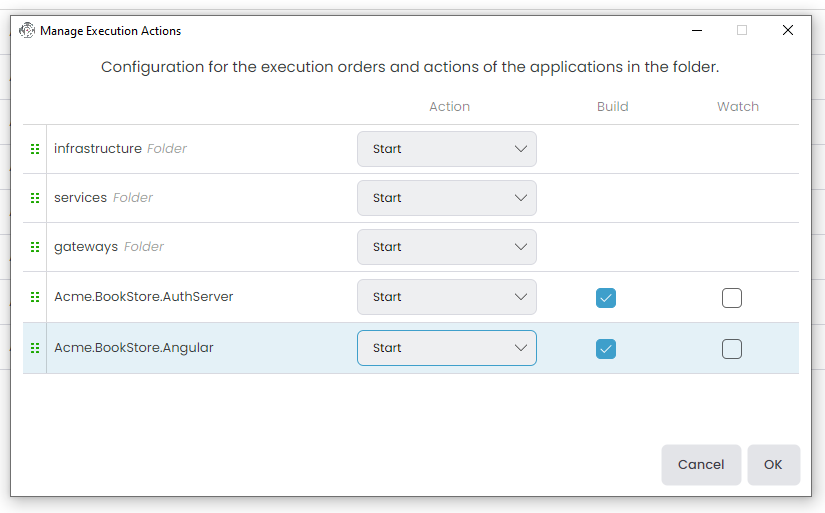This screenshot has width=825, height=513.
Task: Click the drag handle icon for services
Action: pyautogui.click(x=35, y=198)
